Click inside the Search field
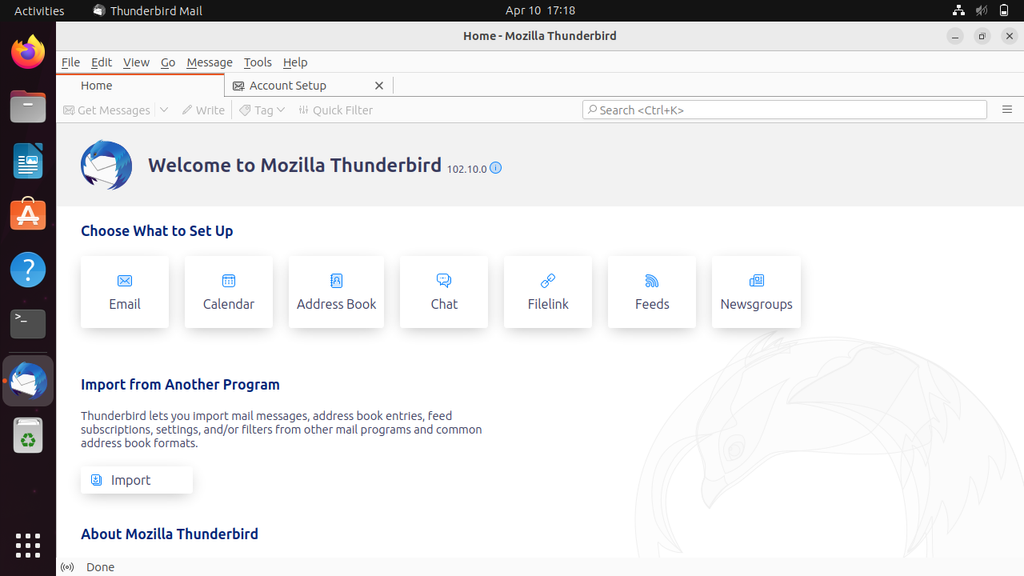The image size is (1024, 576). coord(783,109)
